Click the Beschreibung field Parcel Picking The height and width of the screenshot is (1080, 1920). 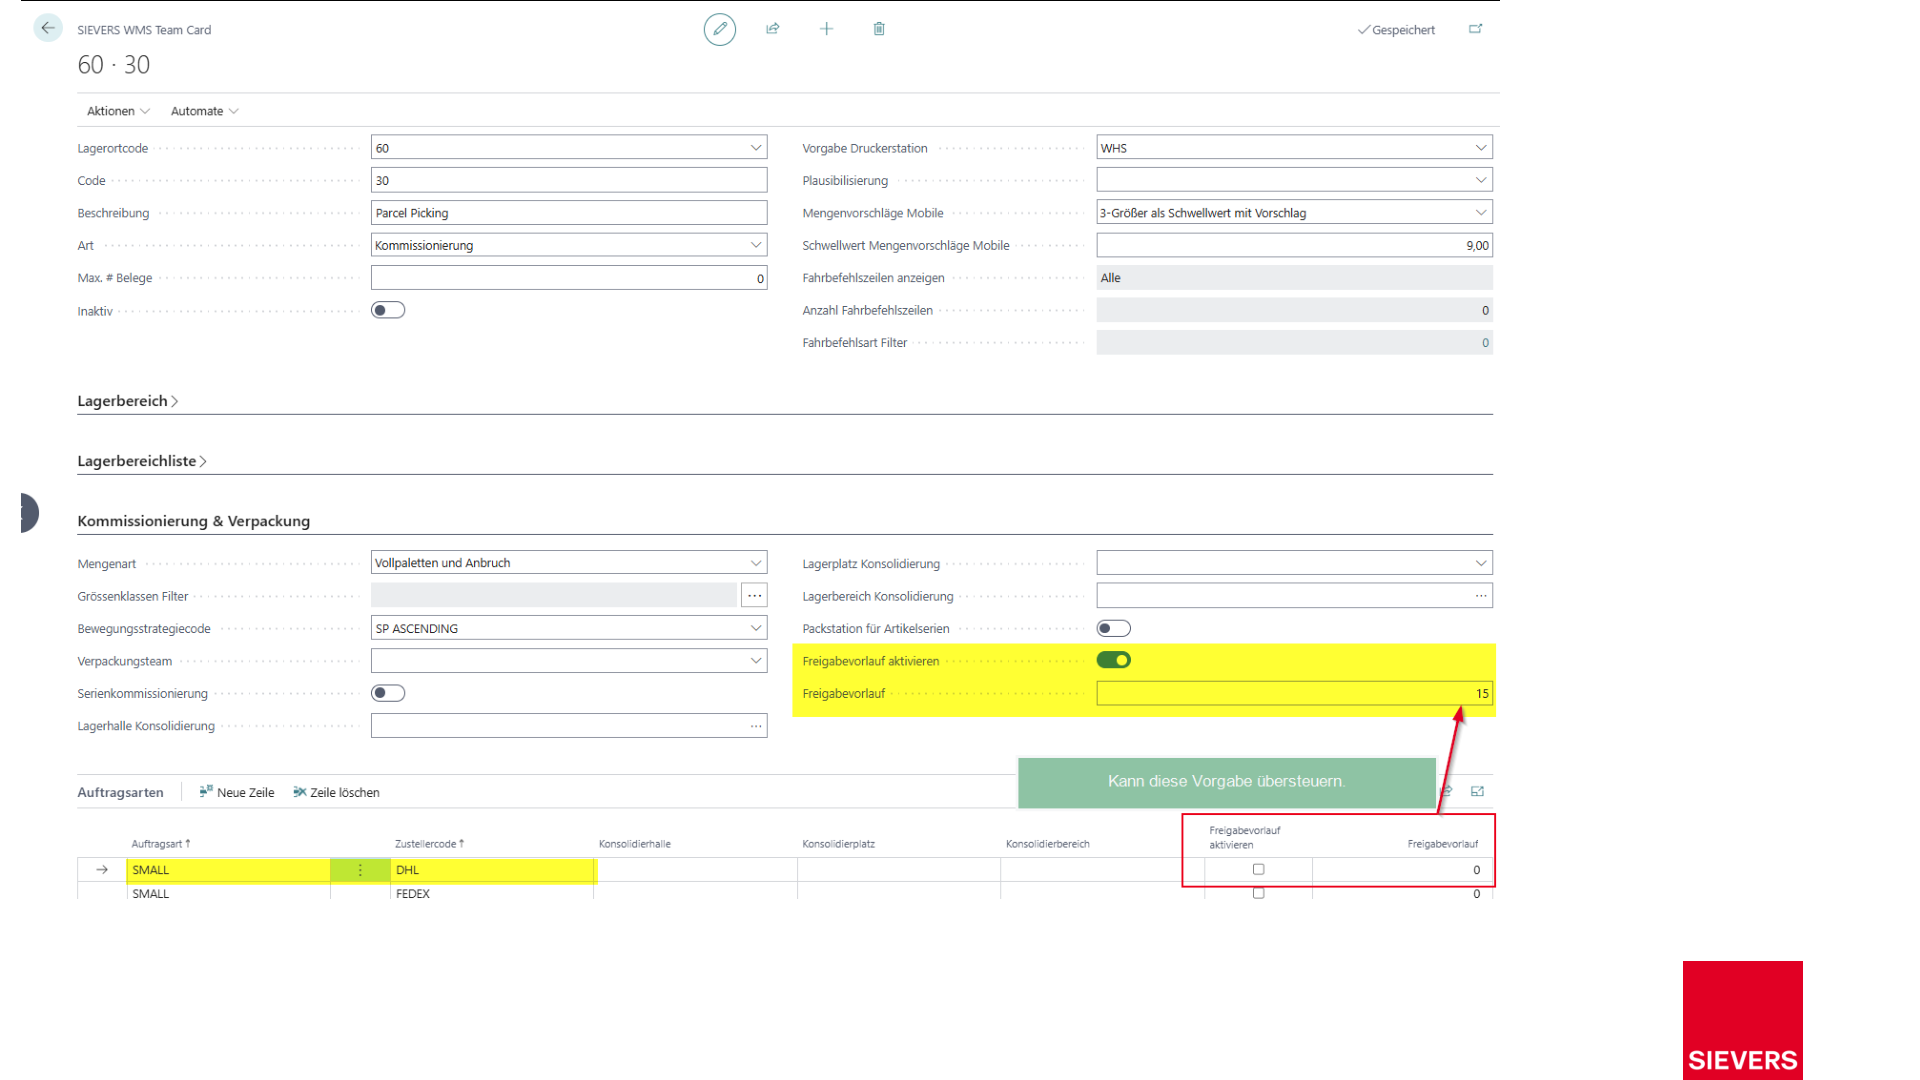click(569, 213)
